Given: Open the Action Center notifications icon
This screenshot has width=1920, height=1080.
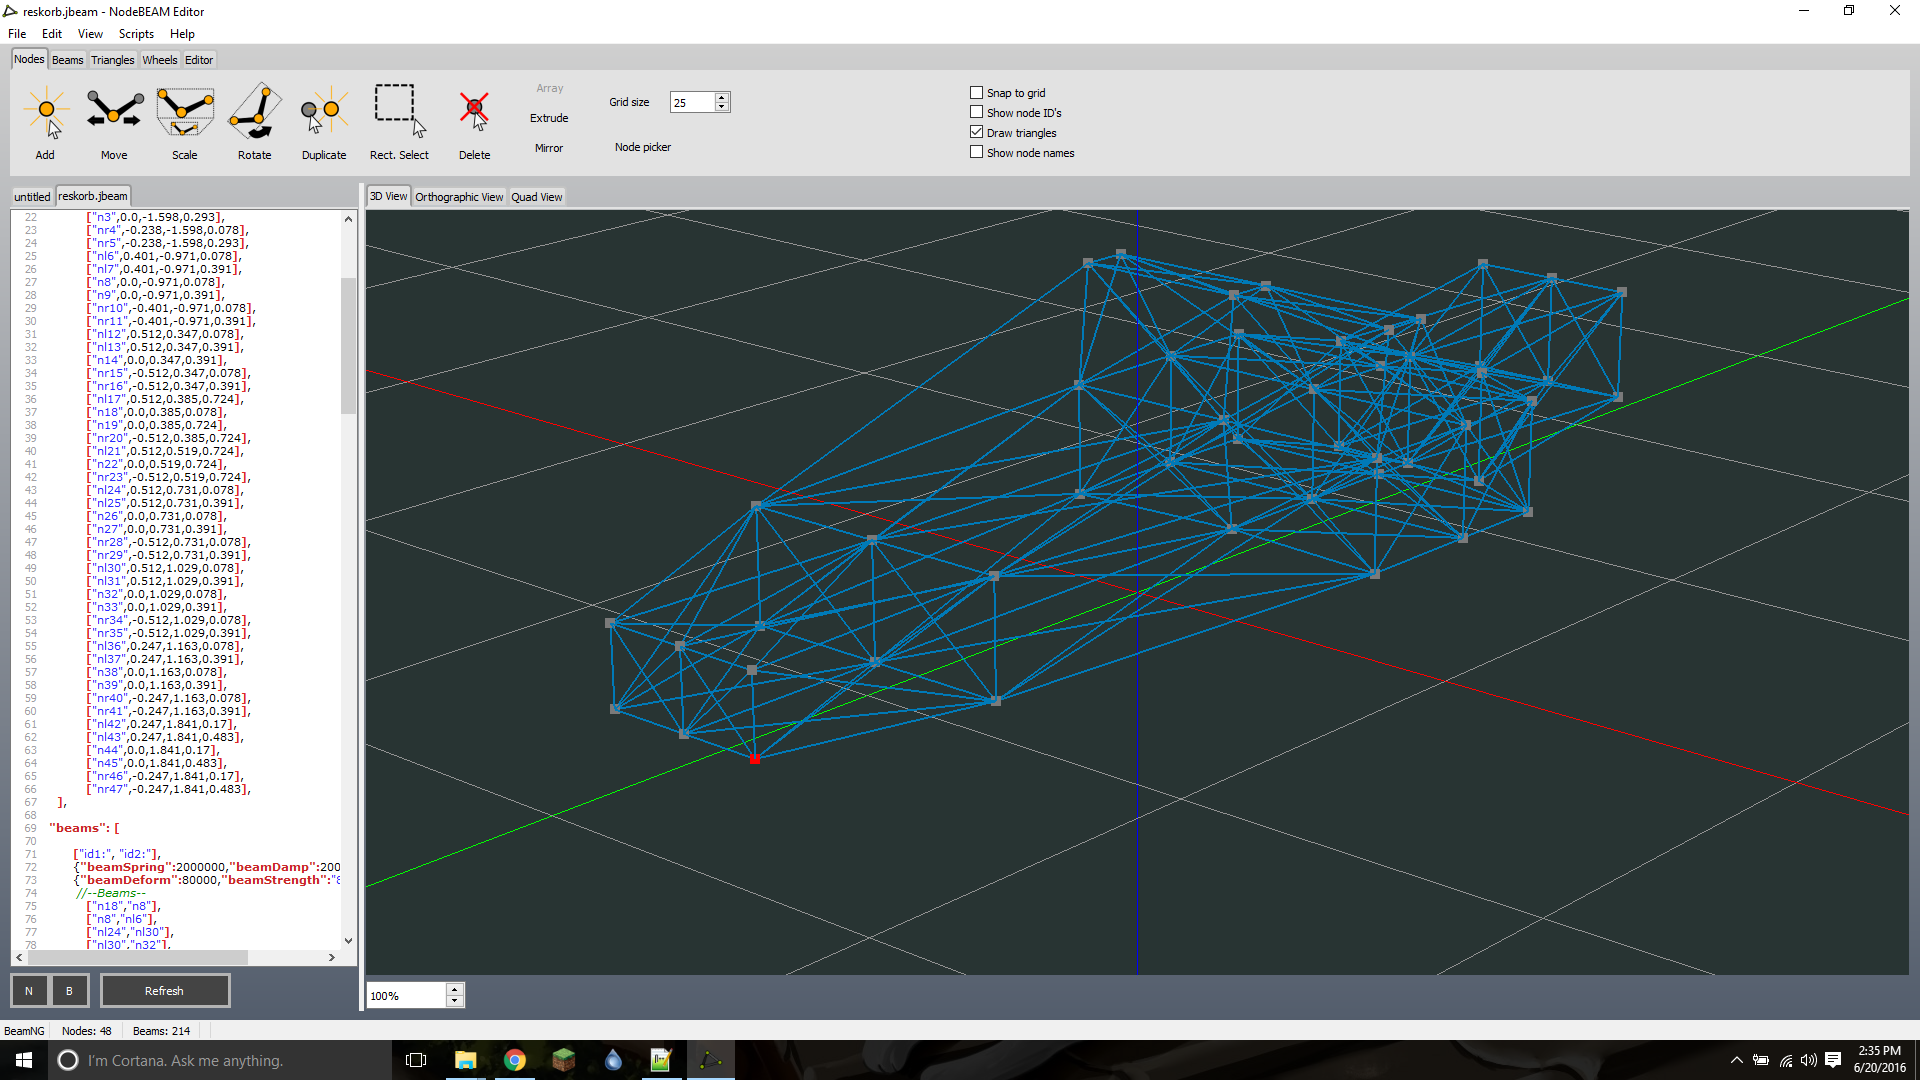Looking at the screenshot, I should point(1833,1060).
